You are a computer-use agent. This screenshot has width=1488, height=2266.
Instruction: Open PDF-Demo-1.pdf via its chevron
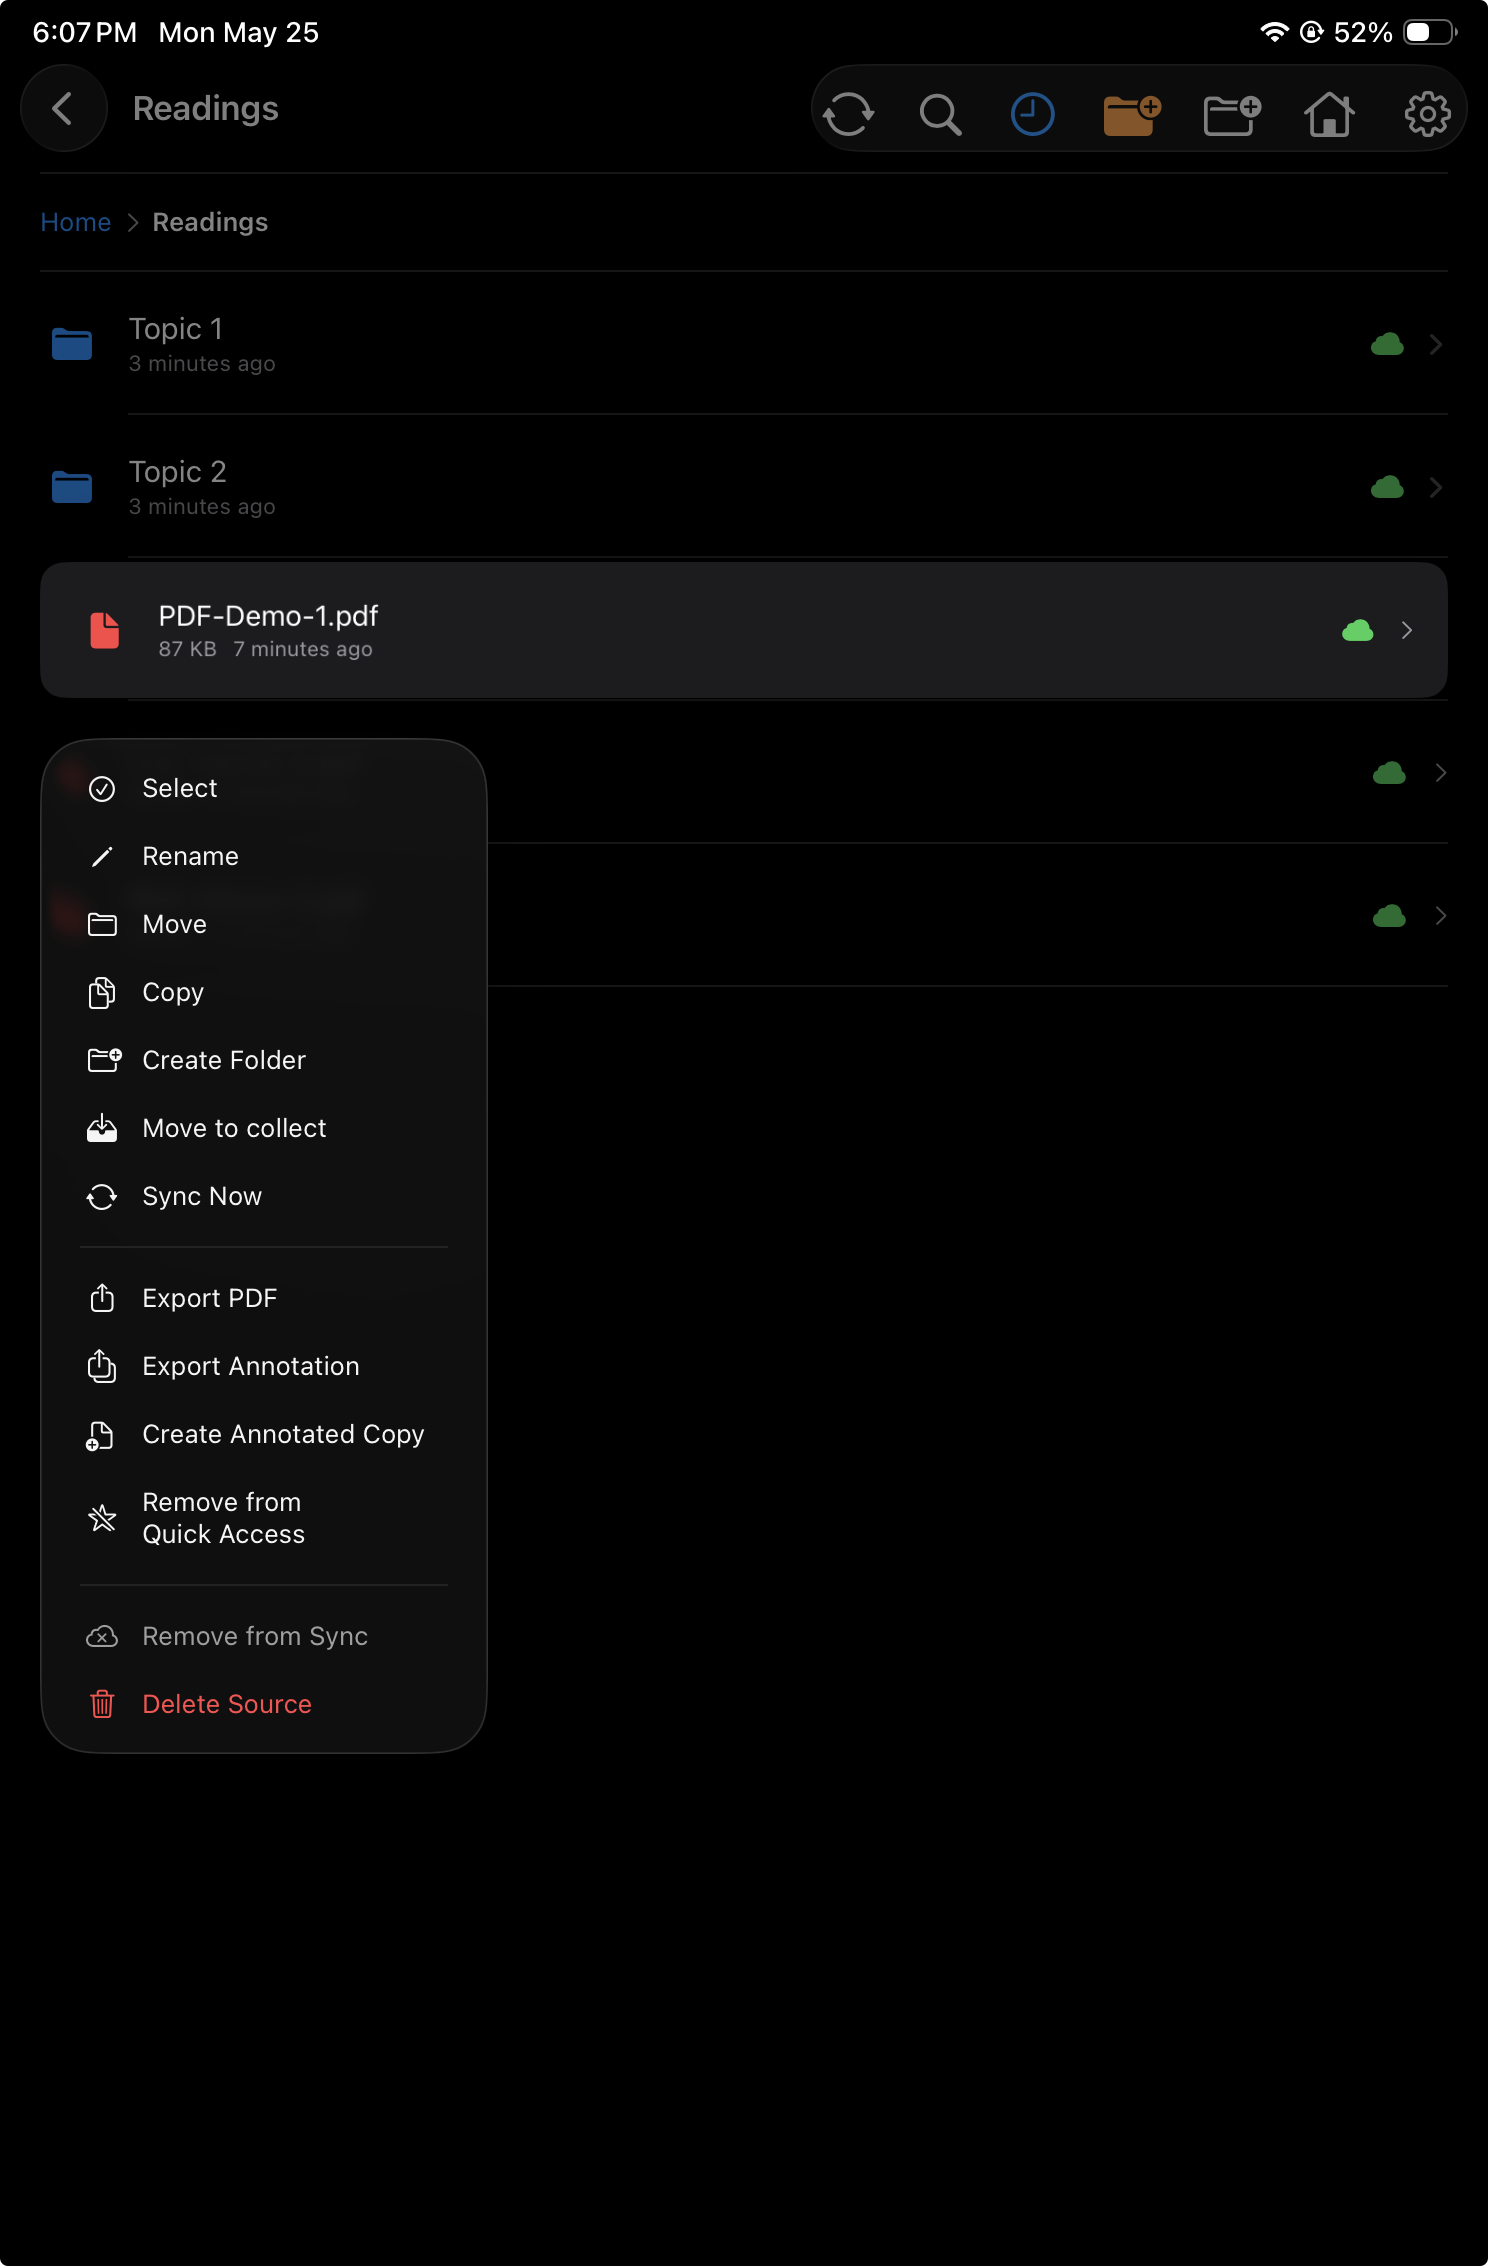1407,631
